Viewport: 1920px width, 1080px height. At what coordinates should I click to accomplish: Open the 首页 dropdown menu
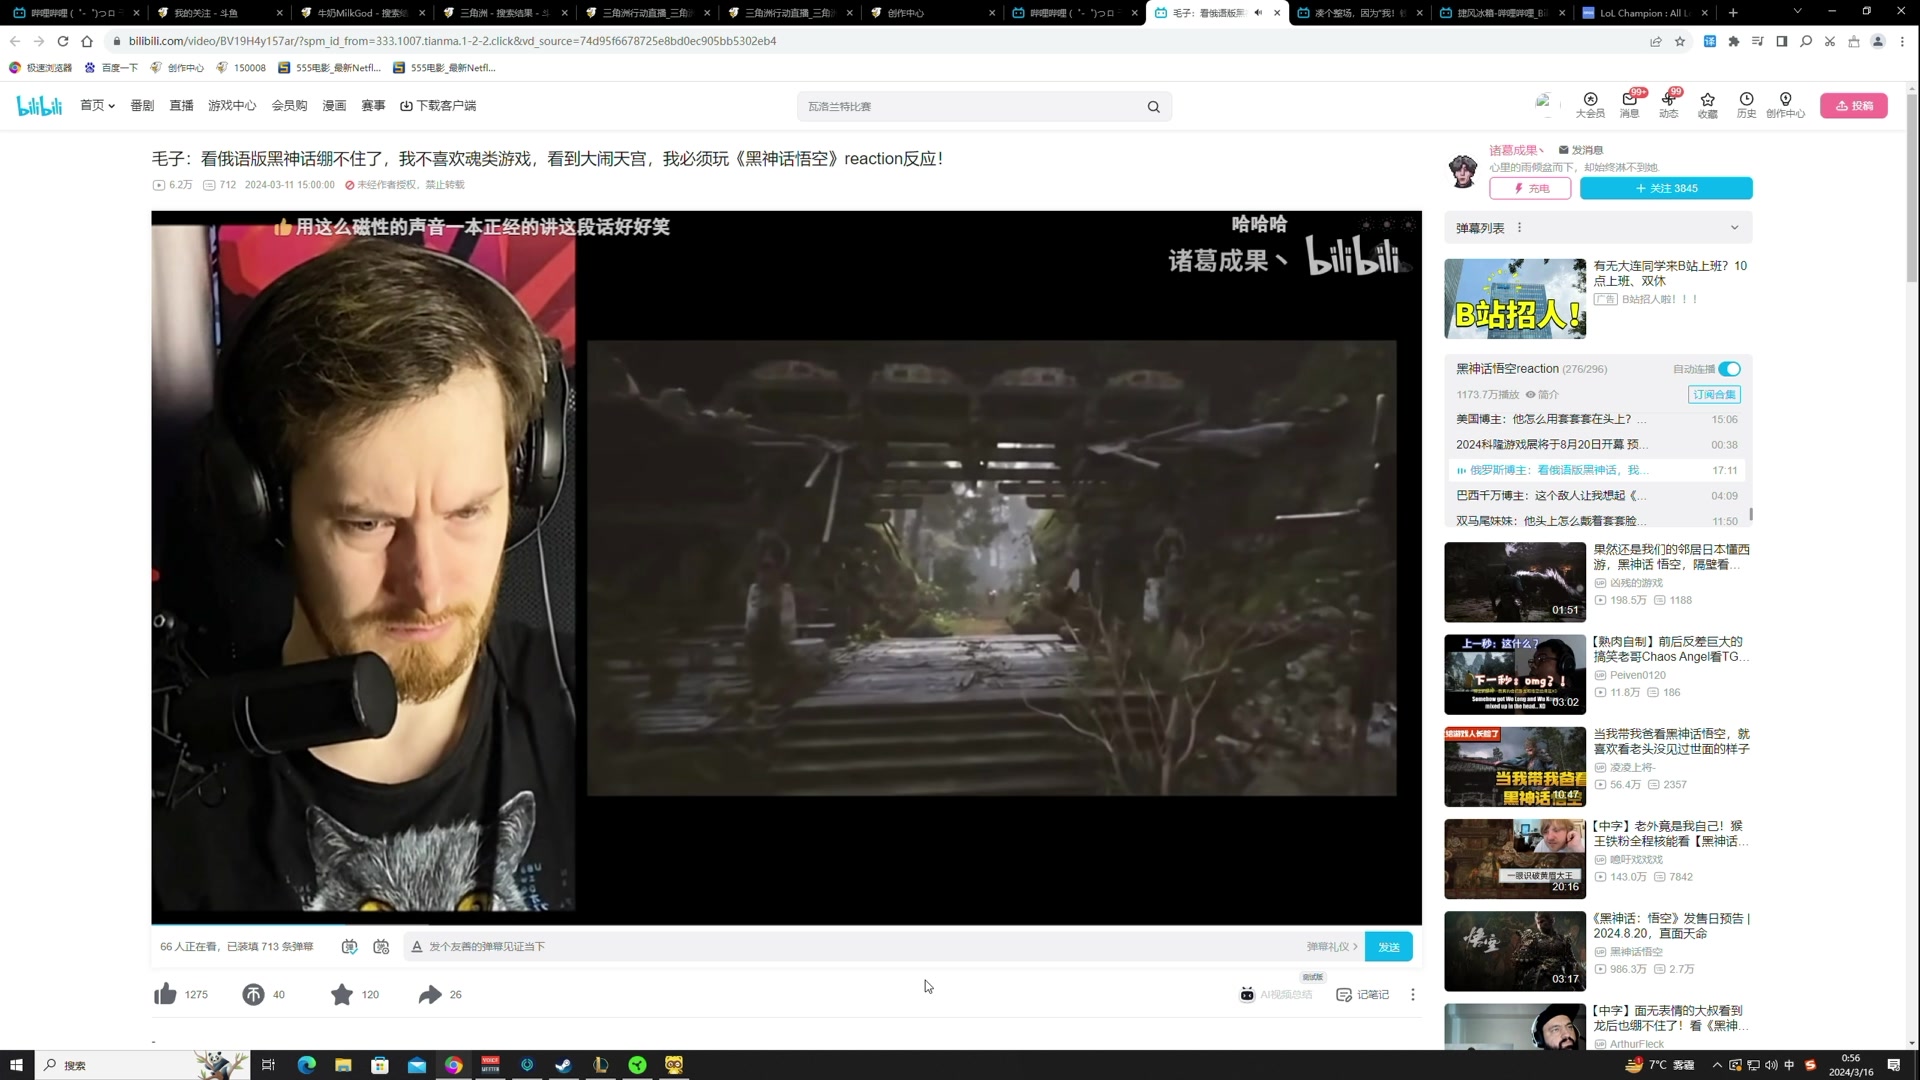(97, 106)
